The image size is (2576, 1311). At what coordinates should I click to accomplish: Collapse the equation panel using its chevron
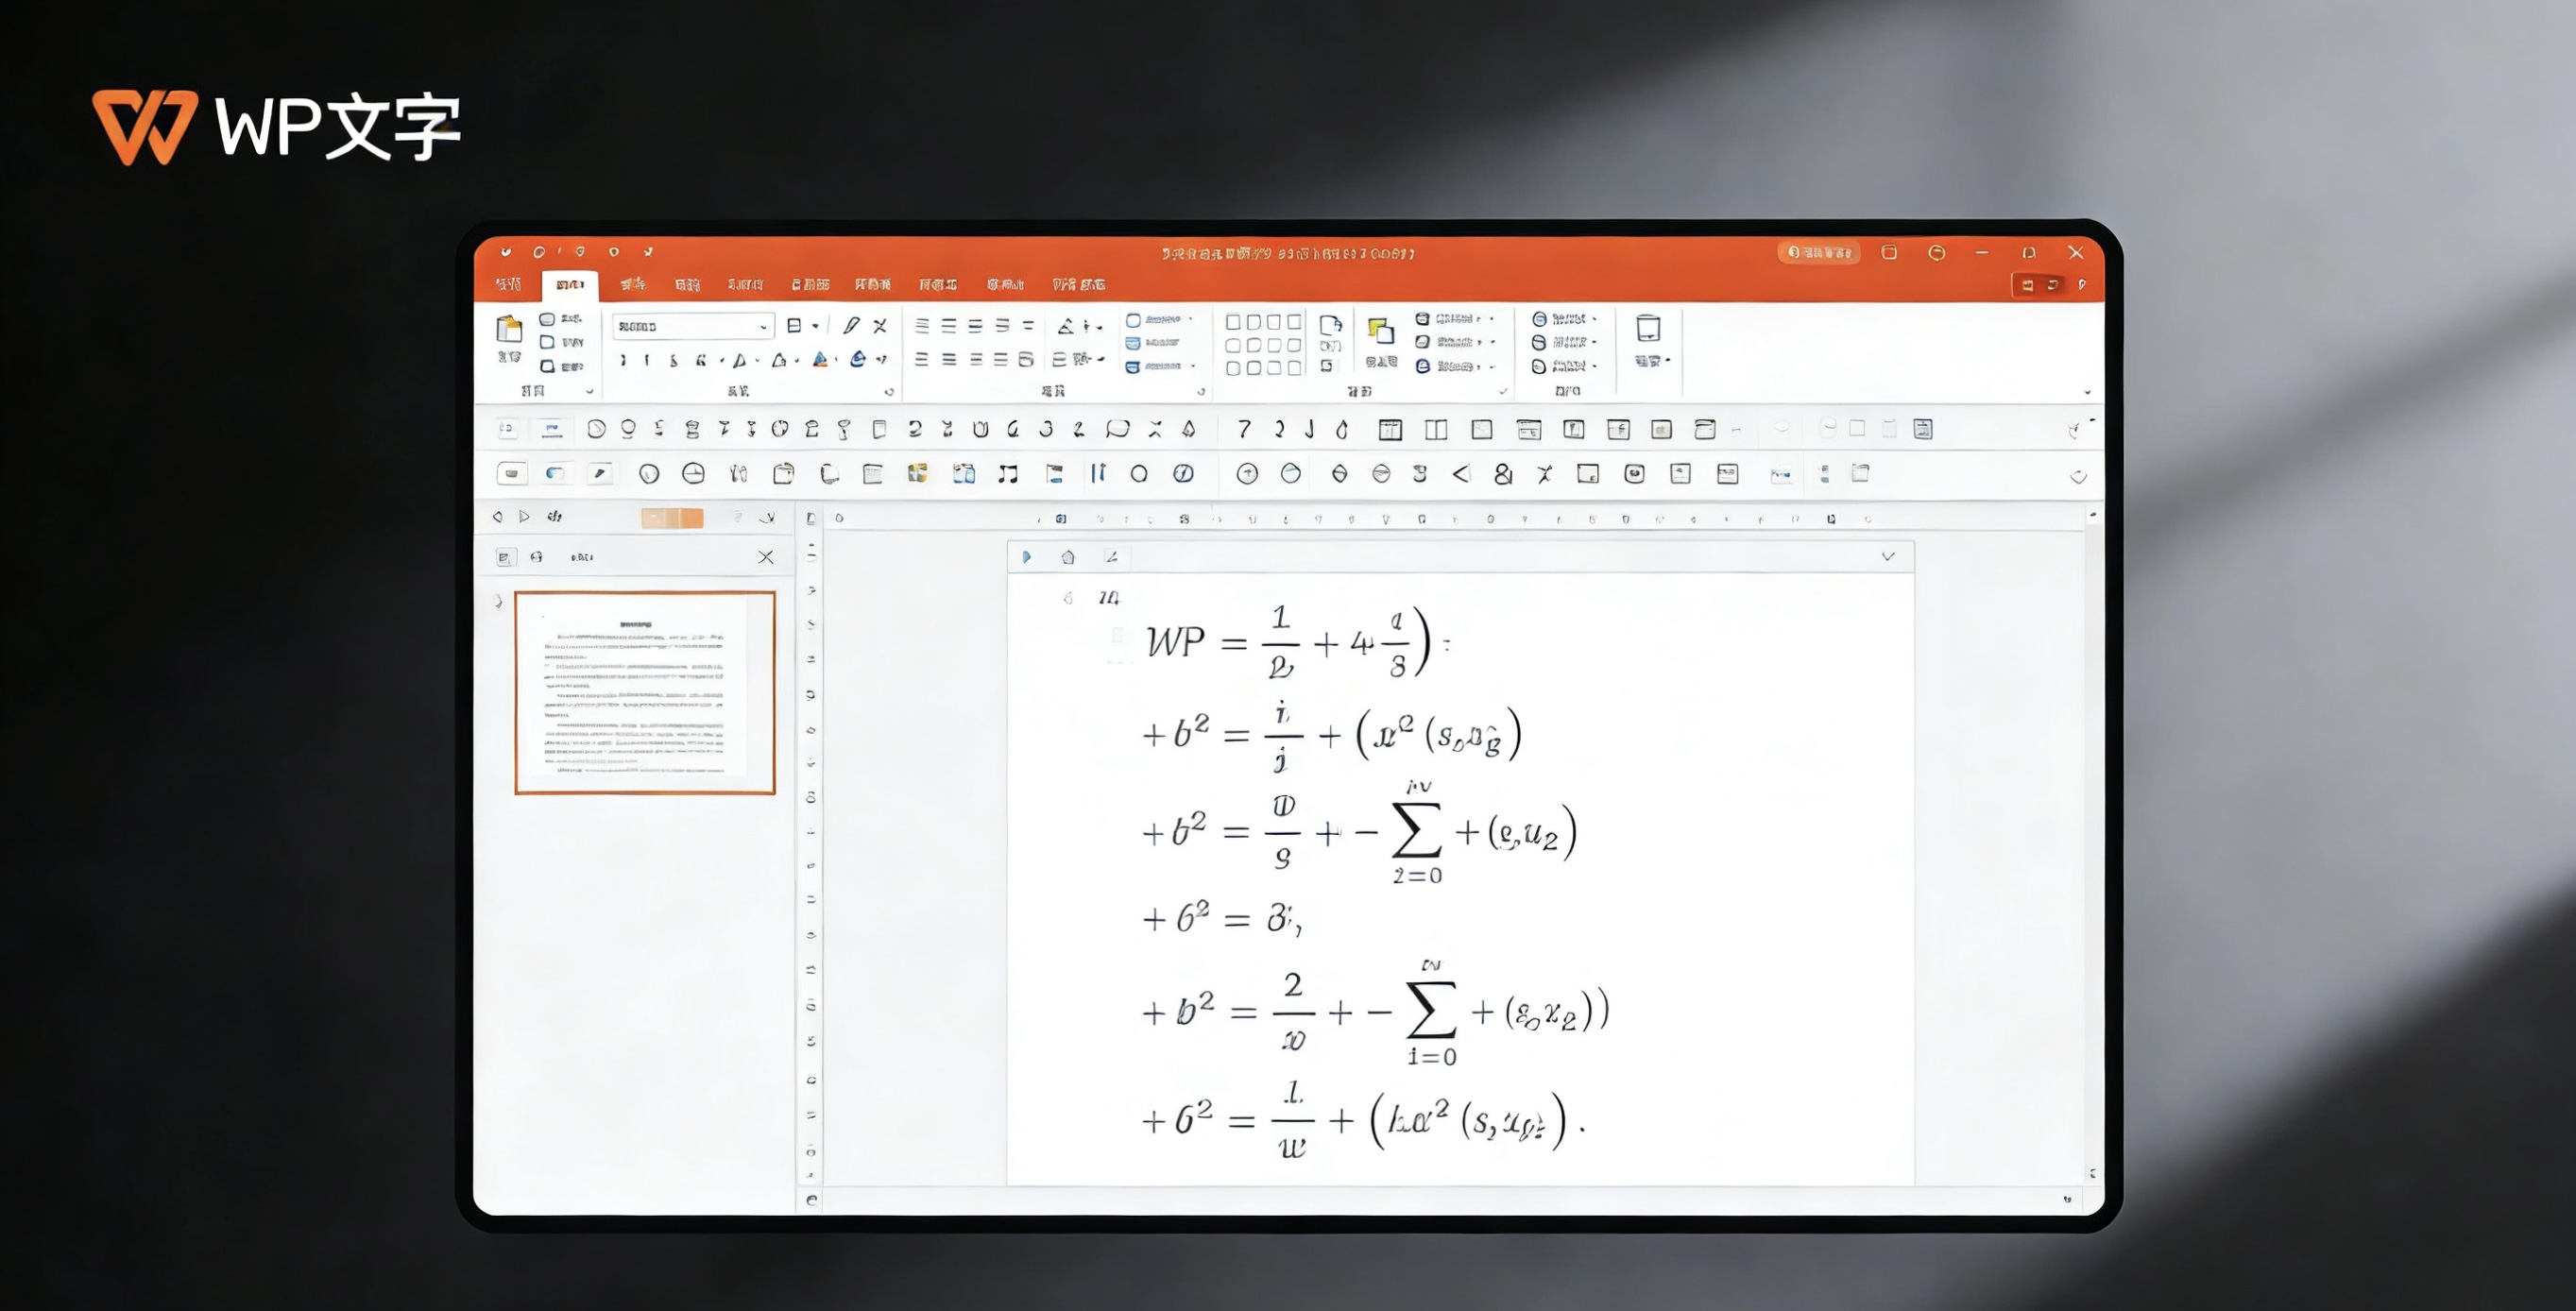[x=1888, y=556]
